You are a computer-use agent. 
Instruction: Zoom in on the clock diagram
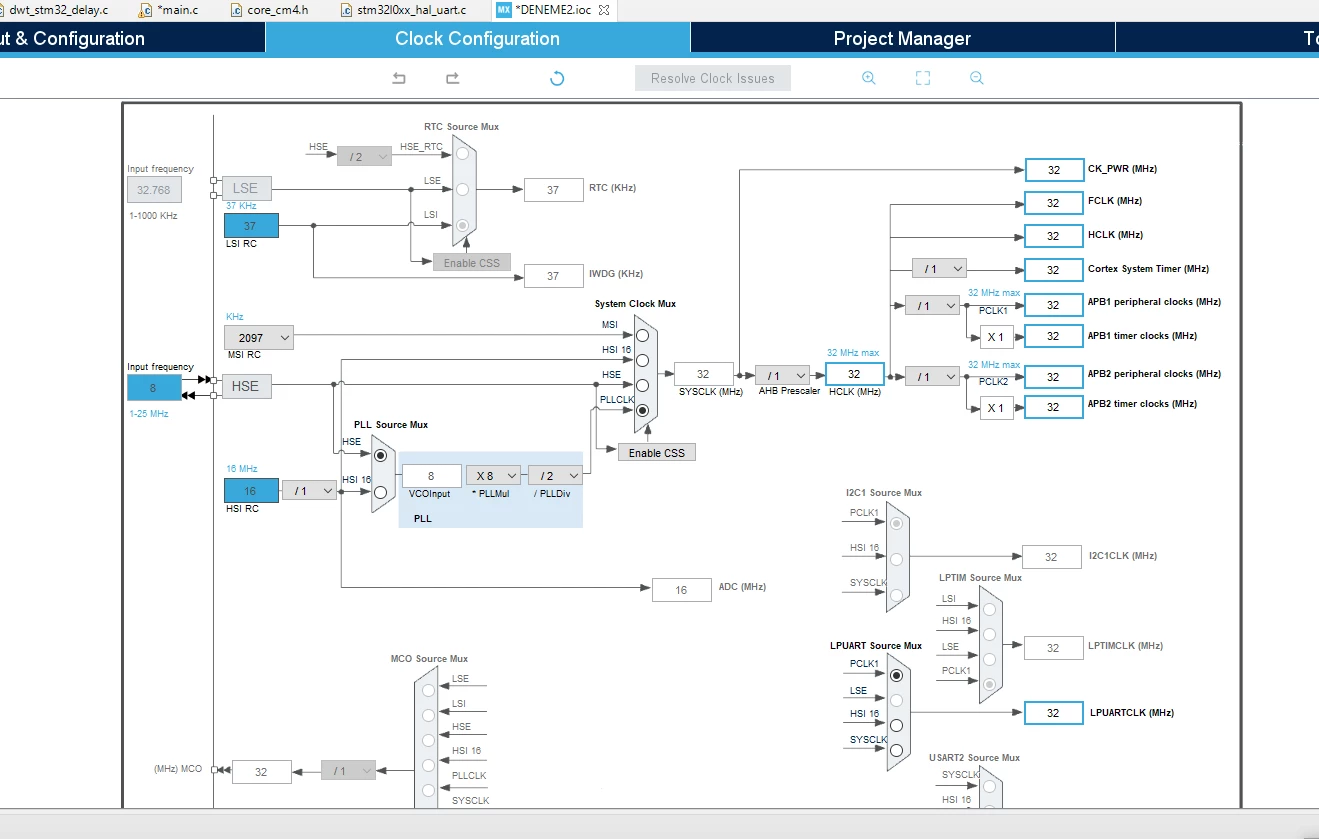pos(869,78)
